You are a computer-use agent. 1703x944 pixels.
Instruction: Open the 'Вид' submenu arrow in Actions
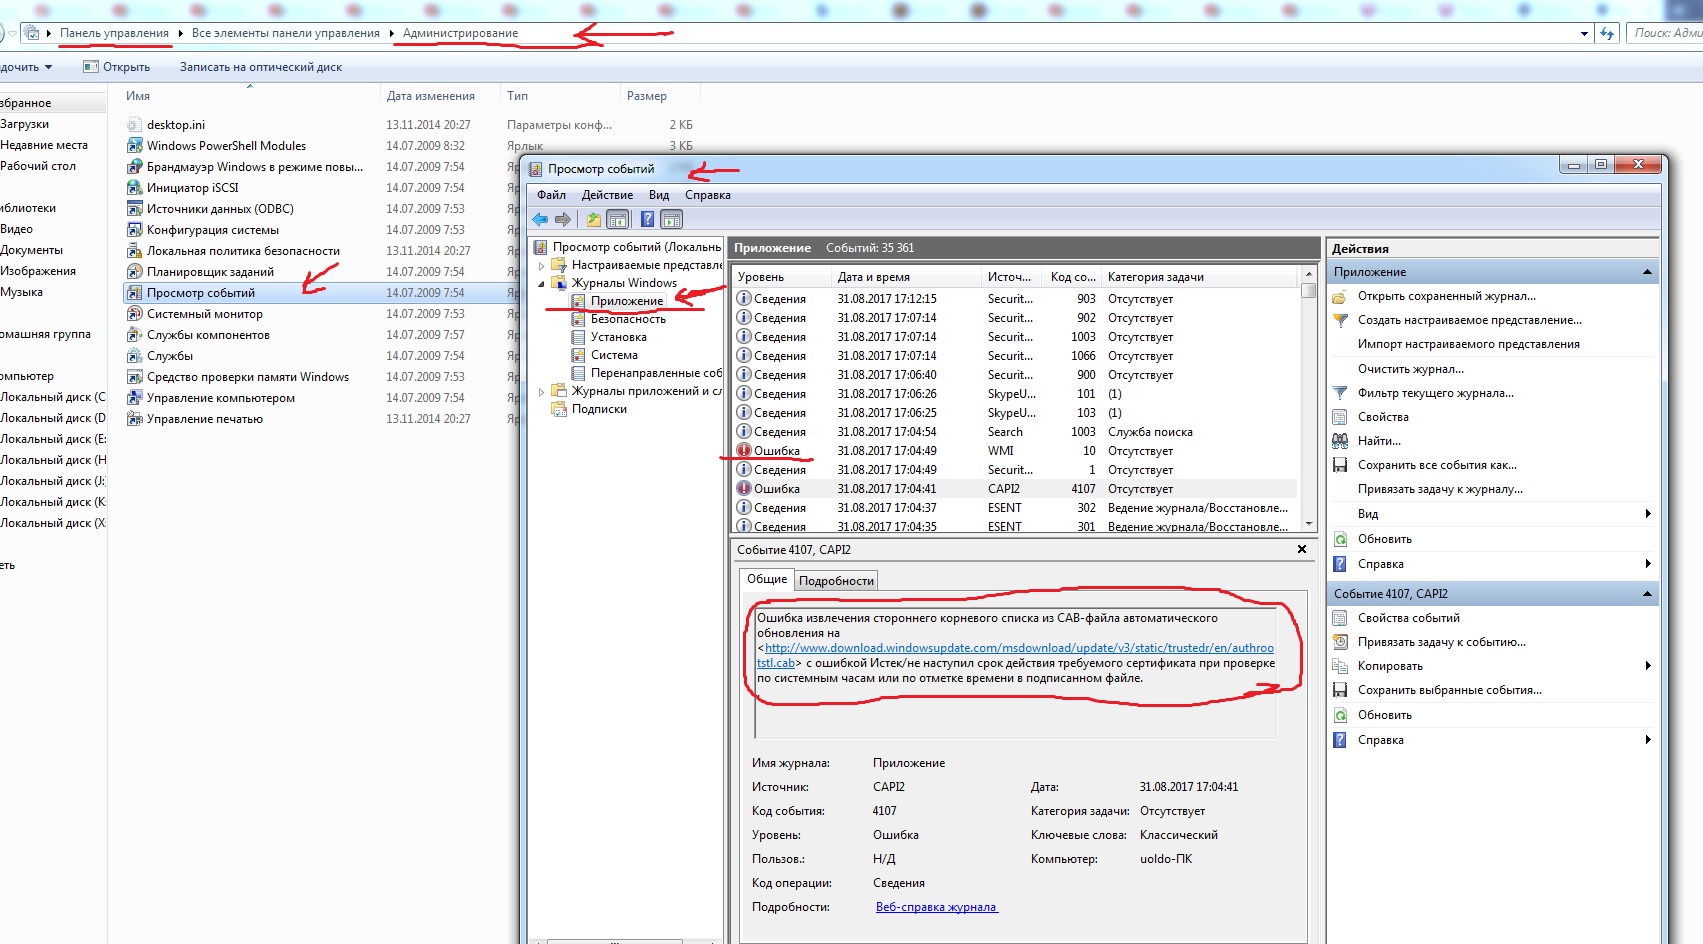point(1648,514)
